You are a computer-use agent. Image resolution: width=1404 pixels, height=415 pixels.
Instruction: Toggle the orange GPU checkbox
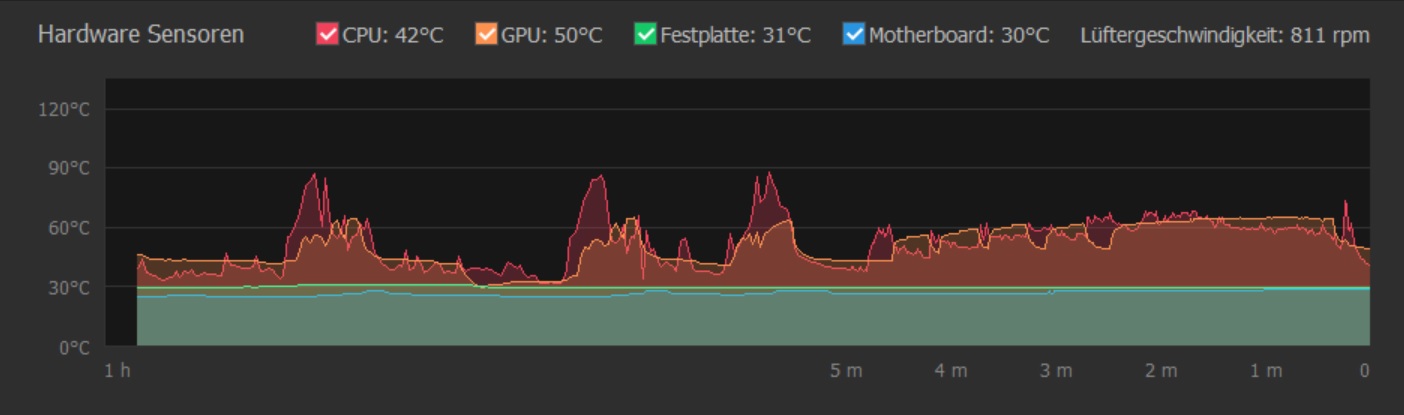[x=486, y=35]
